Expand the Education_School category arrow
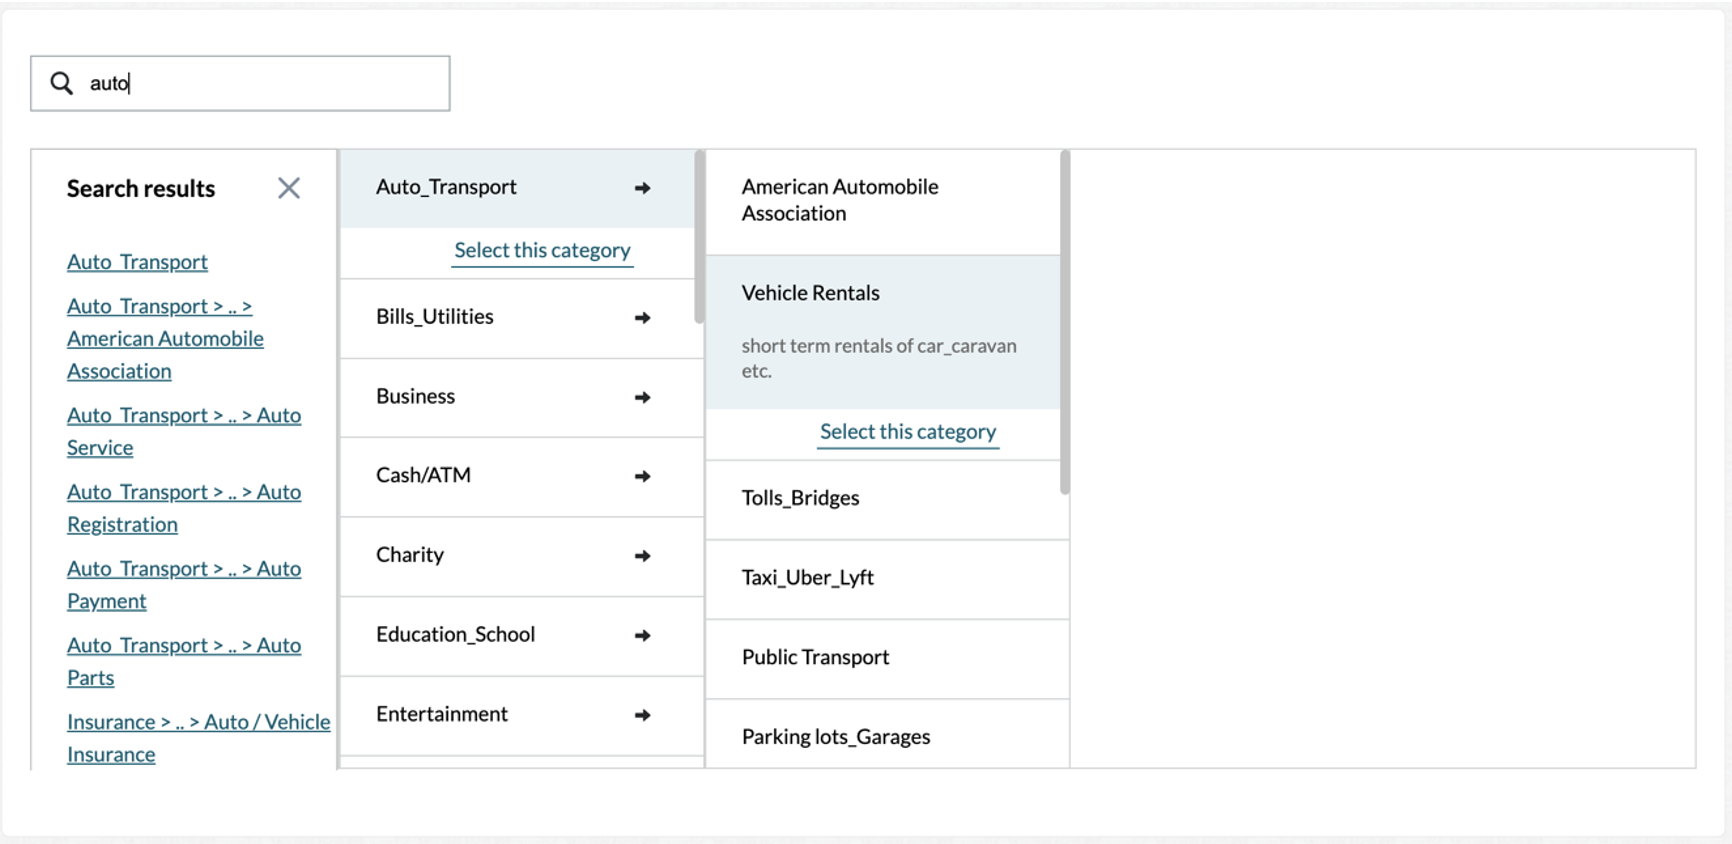Screen dimensions: 1732x844 [643, 635]
